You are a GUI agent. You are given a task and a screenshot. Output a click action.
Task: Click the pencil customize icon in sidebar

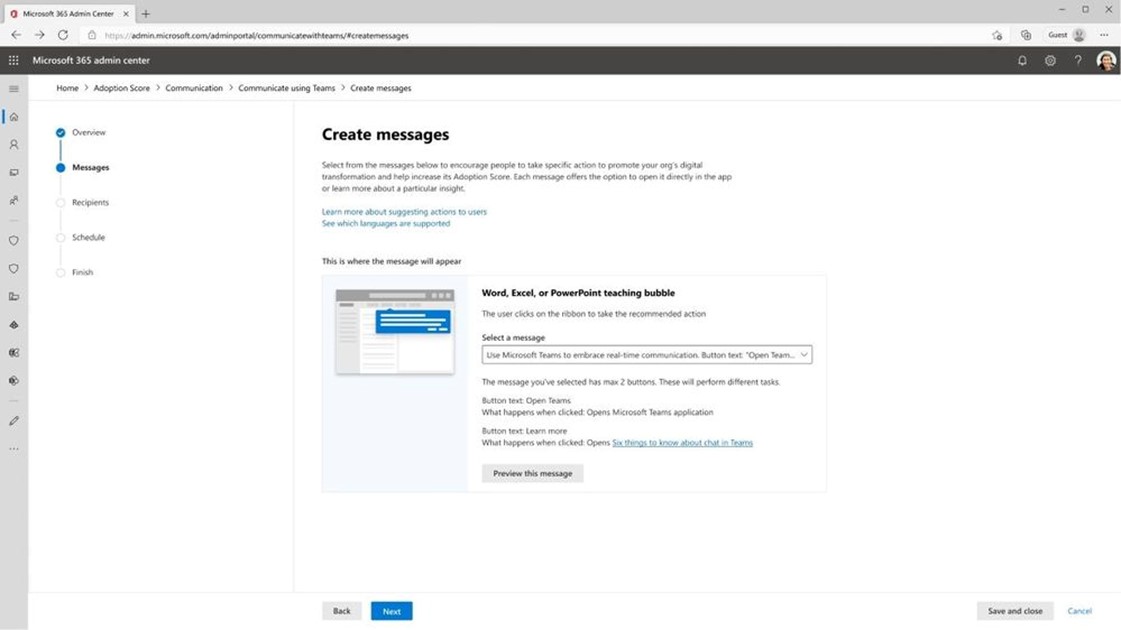point(14,421)
